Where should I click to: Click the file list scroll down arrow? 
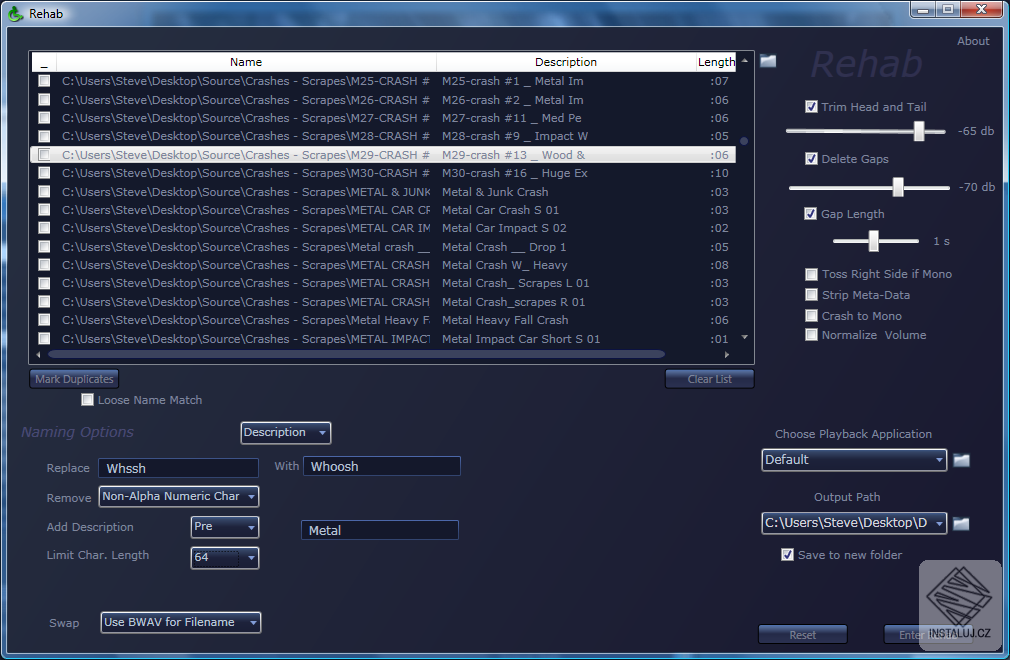(x=745, y=337)
